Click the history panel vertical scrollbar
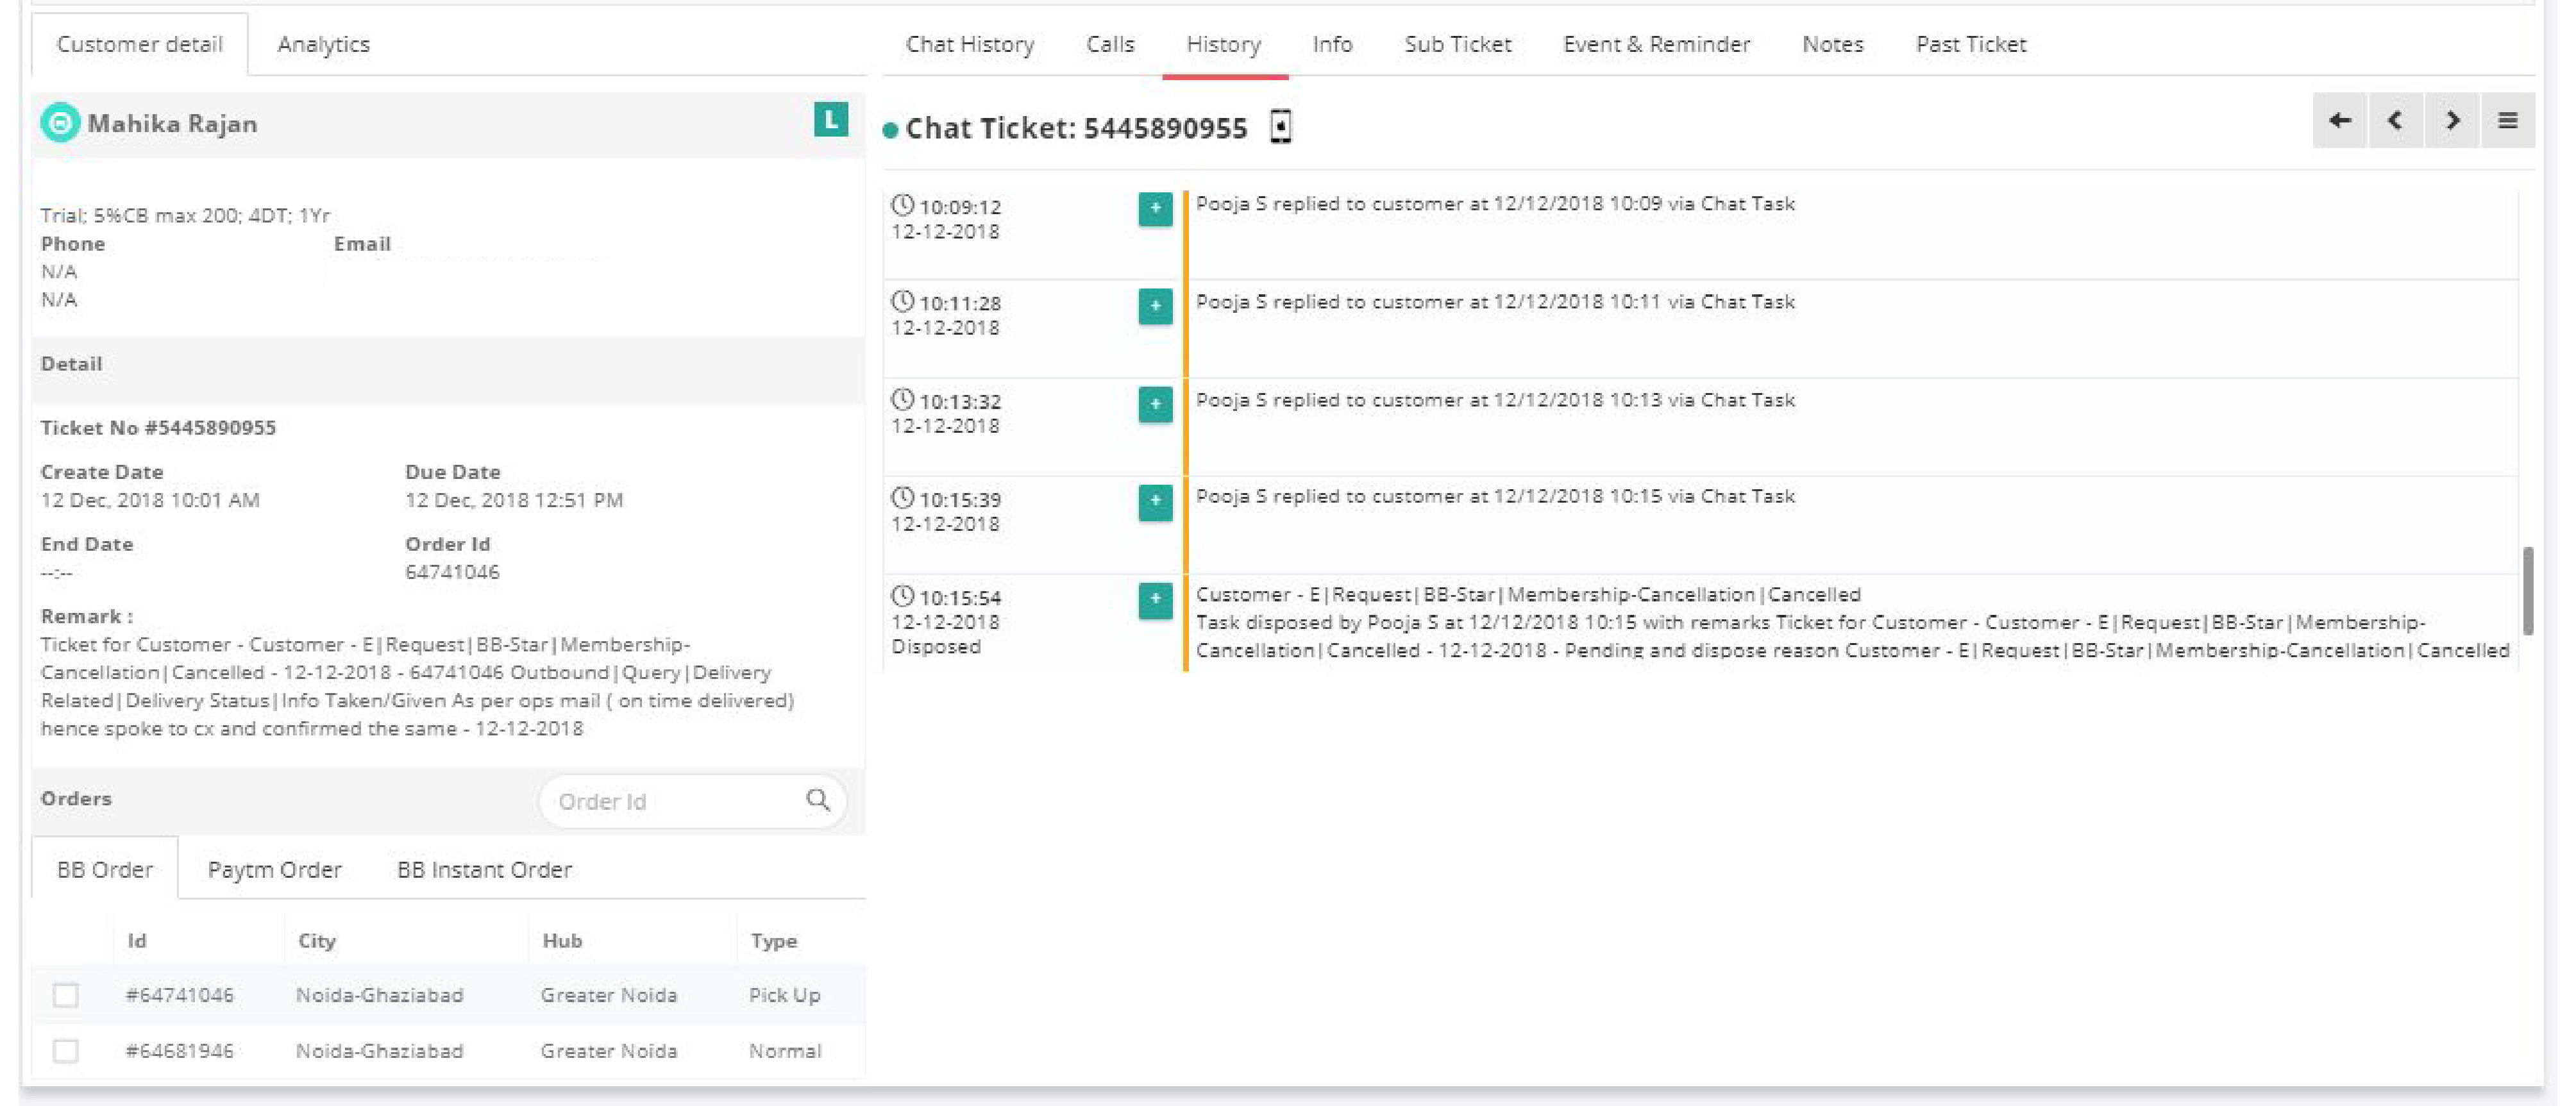Image resolution: width=2576 pixels, height=1106 pixels. click(2527, 590)
